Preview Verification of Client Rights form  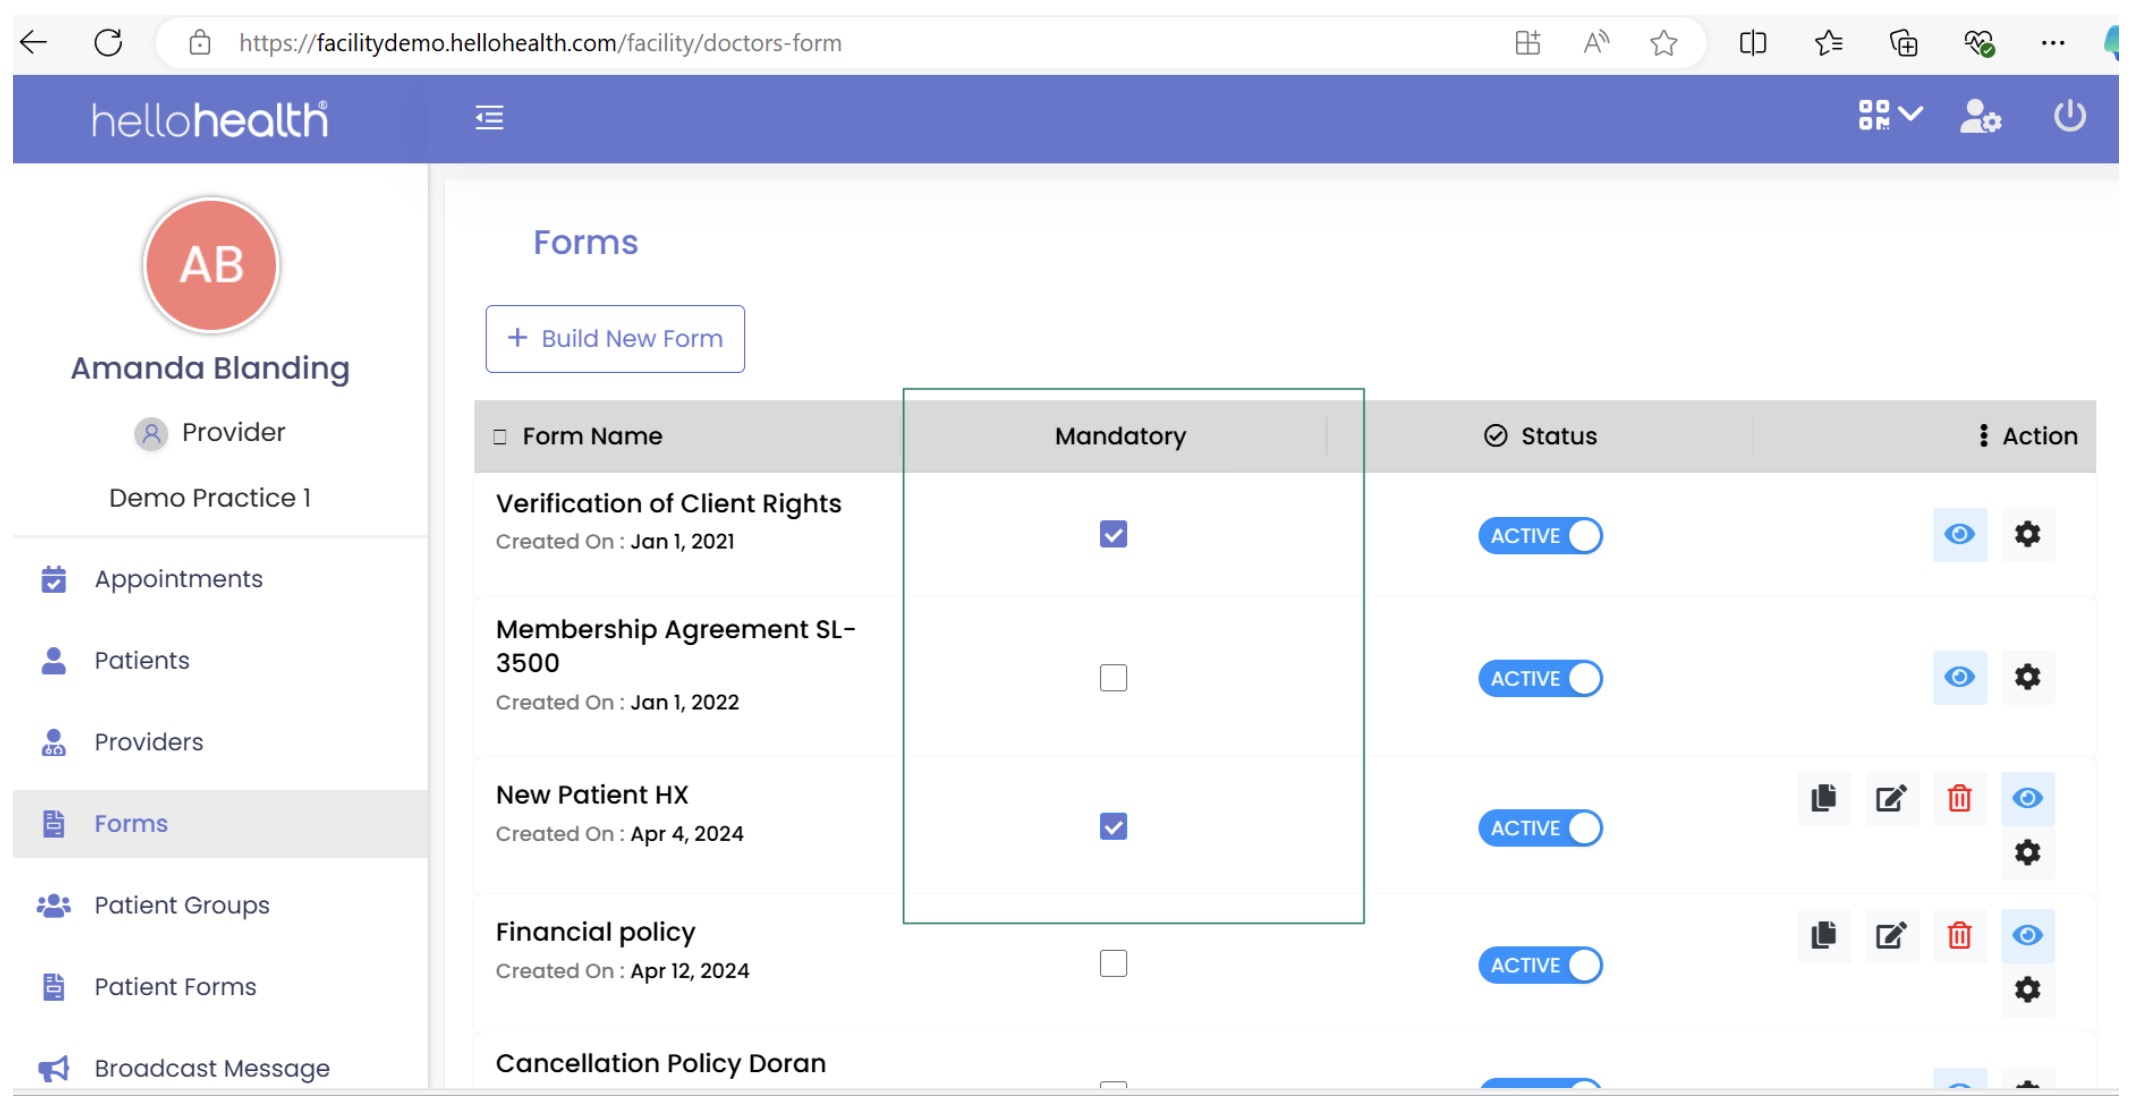pos(1959,534)
